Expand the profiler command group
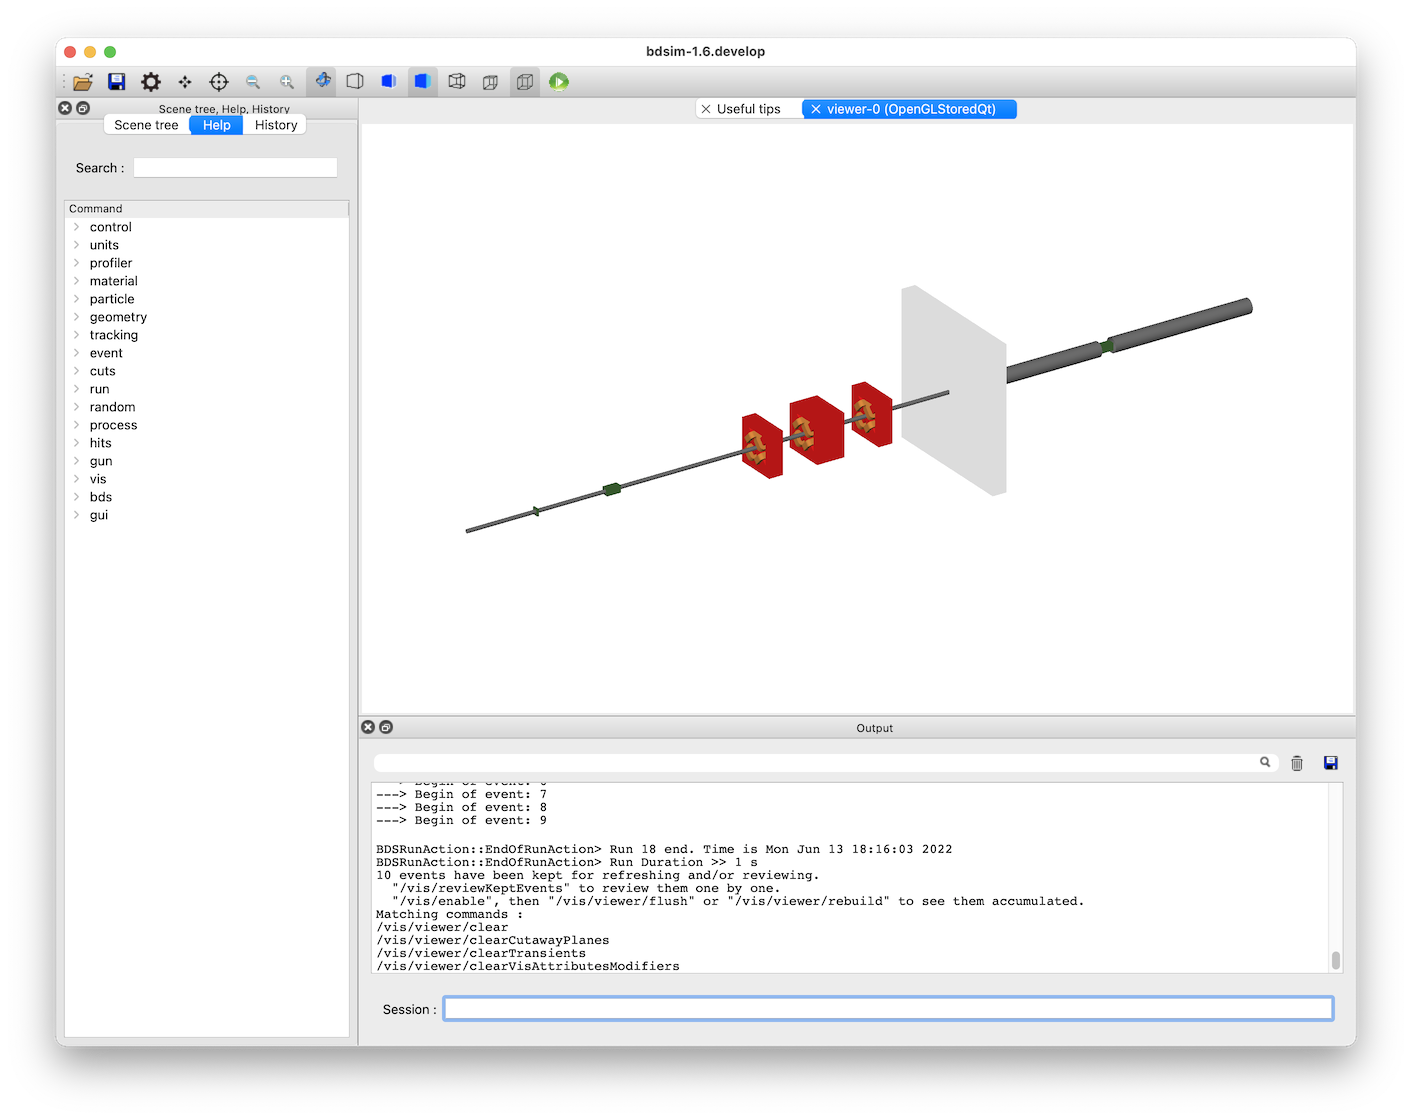Screen dimensions: 1412x1120 point(76,263)
